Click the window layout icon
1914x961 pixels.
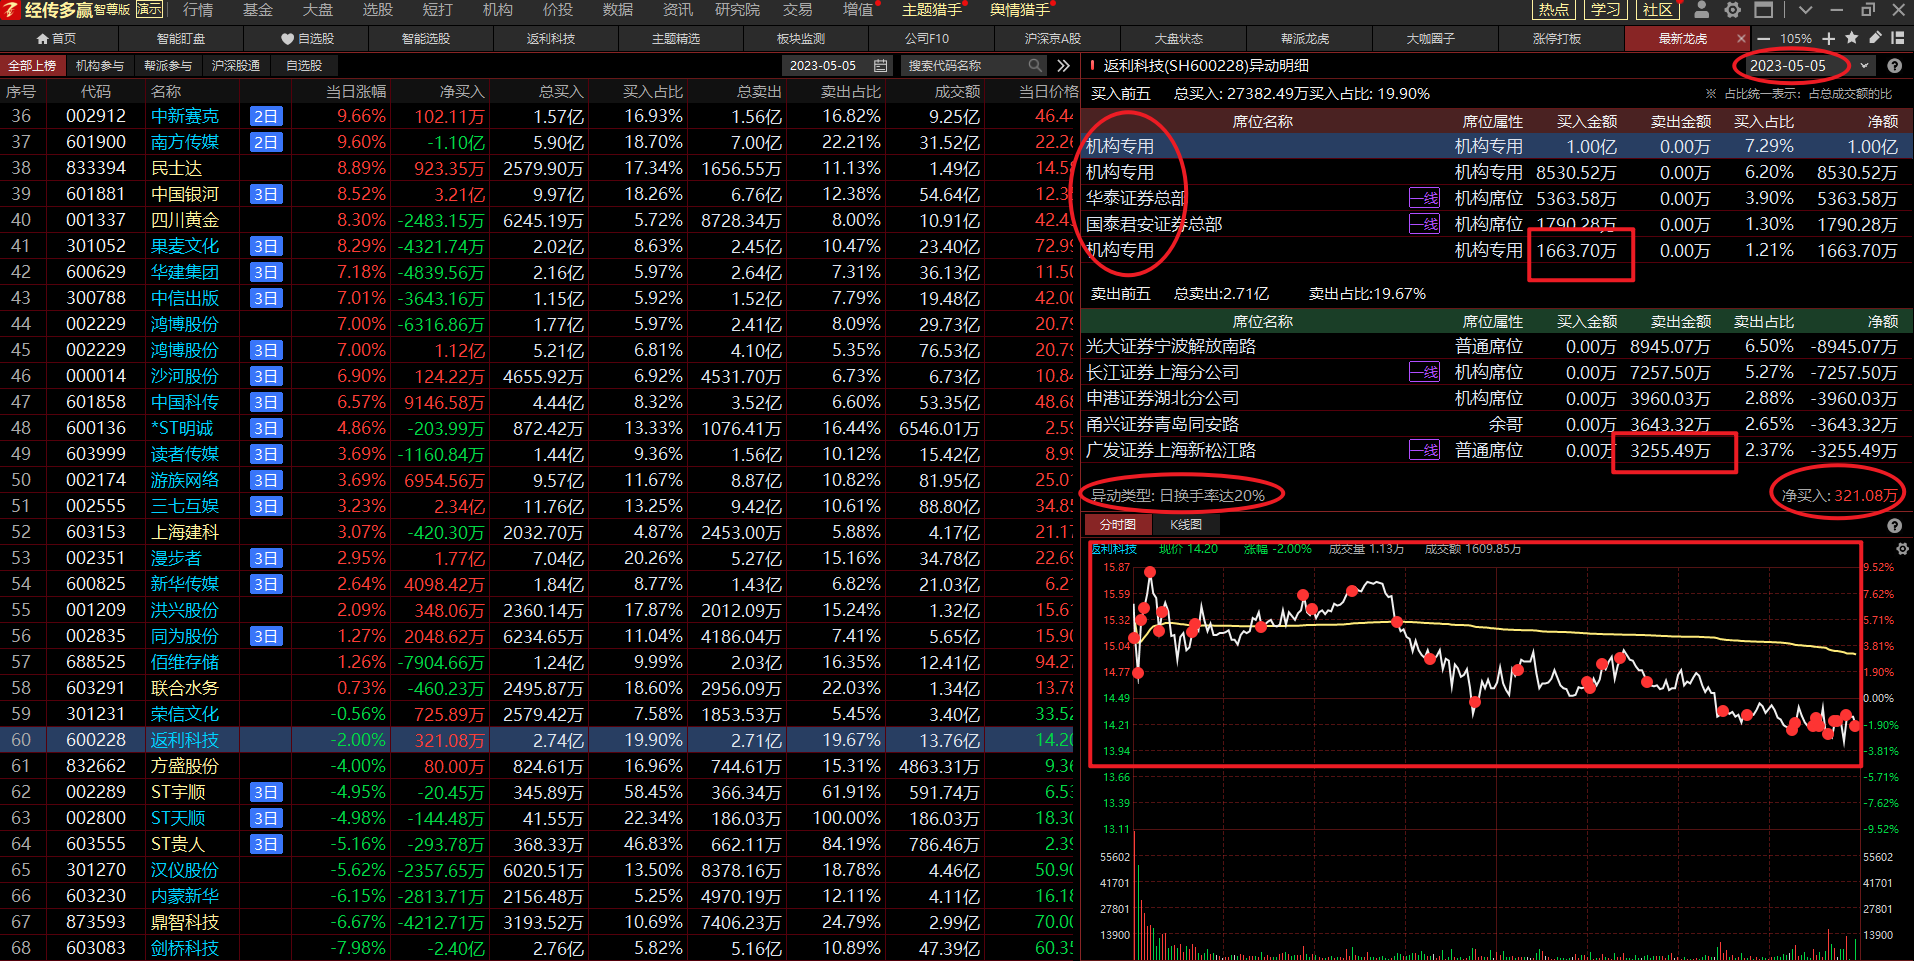point(1764,10)
